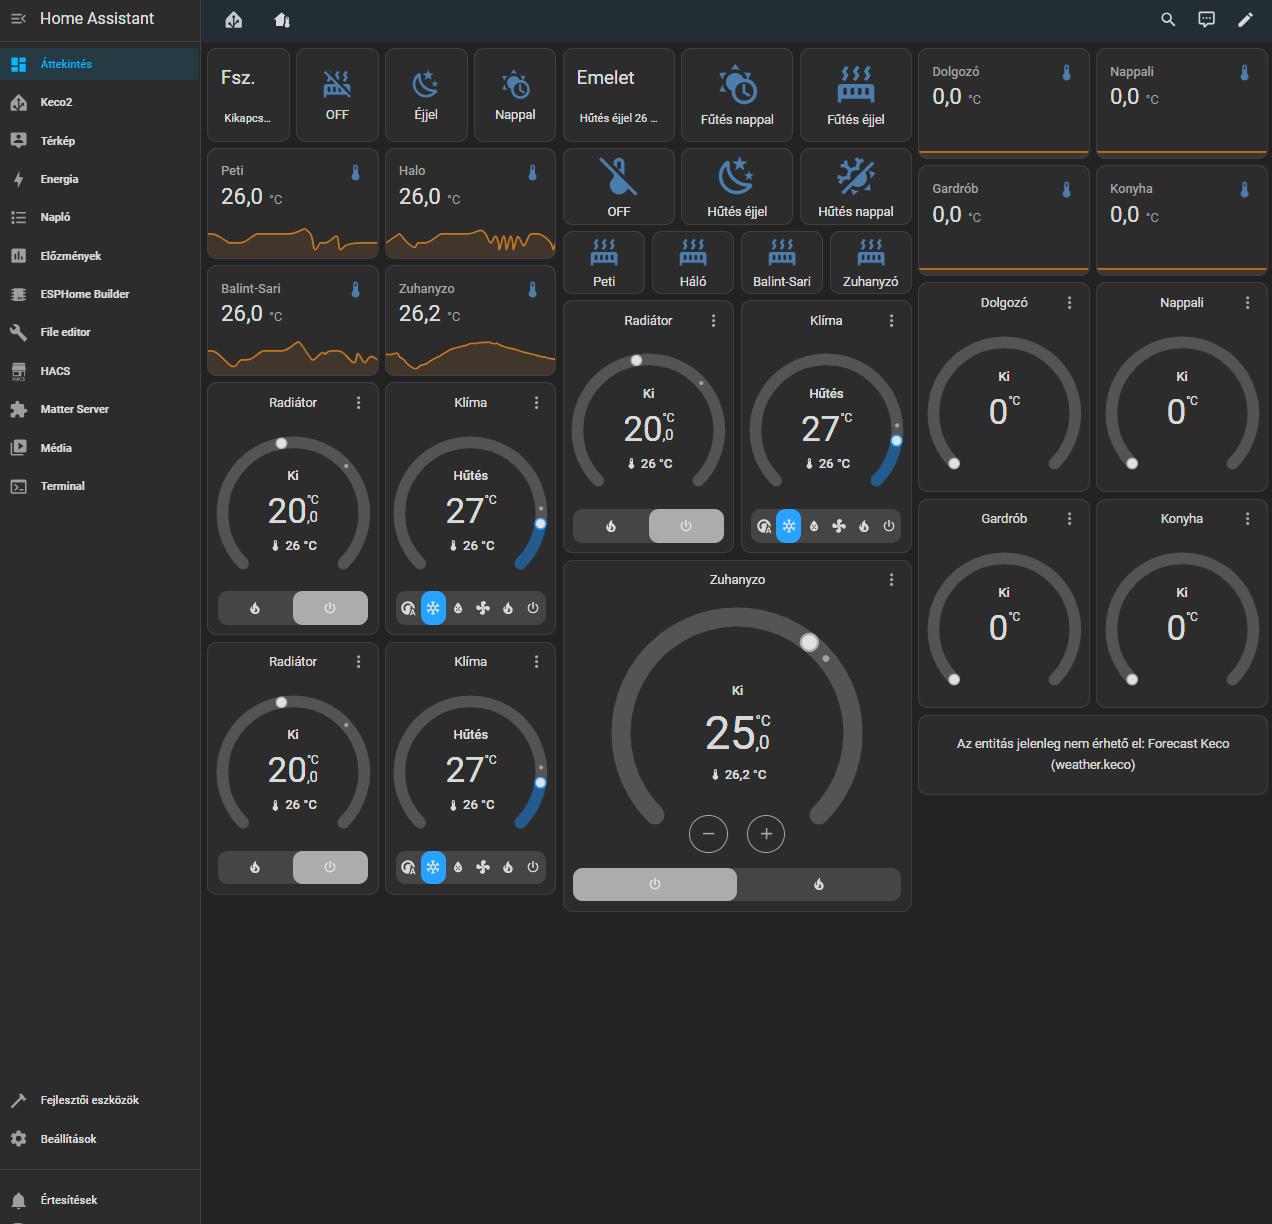Open Konyha thermostat three-dot menu
This screenshot has height=1224, width=1272.
coord(1248,519)
